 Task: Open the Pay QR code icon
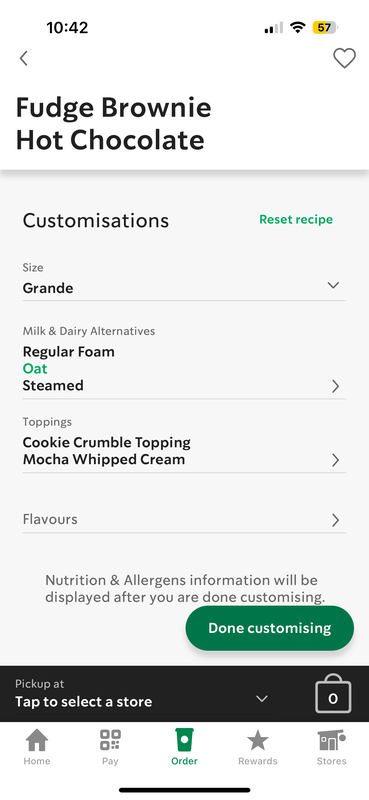click(110, 740)
